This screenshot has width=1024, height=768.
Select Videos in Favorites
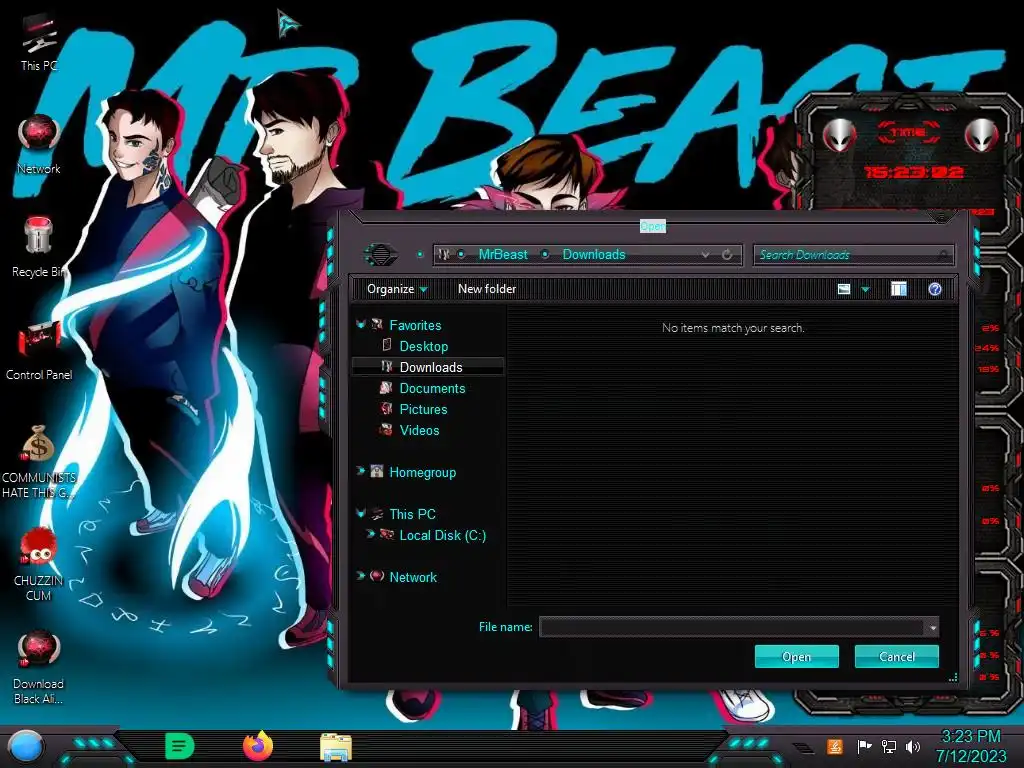click(x=419, y=430)
